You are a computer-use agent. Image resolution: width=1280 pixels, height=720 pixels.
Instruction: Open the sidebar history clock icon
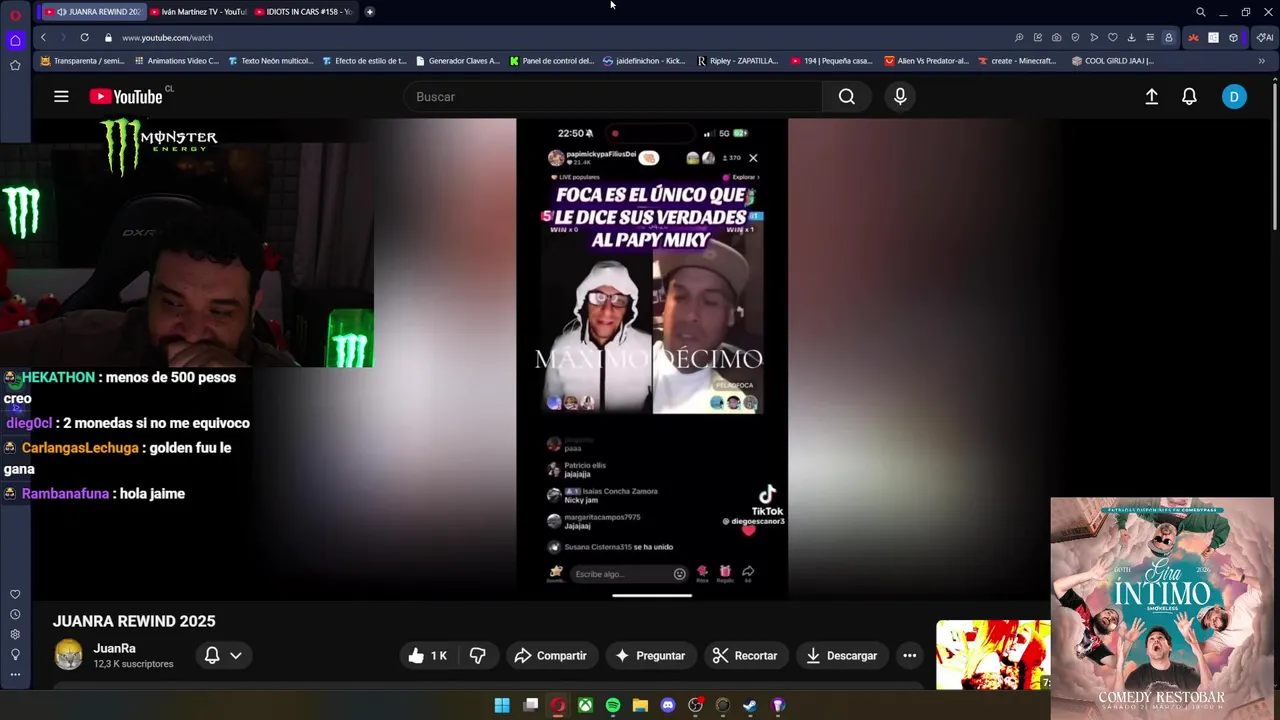(15, 615)
